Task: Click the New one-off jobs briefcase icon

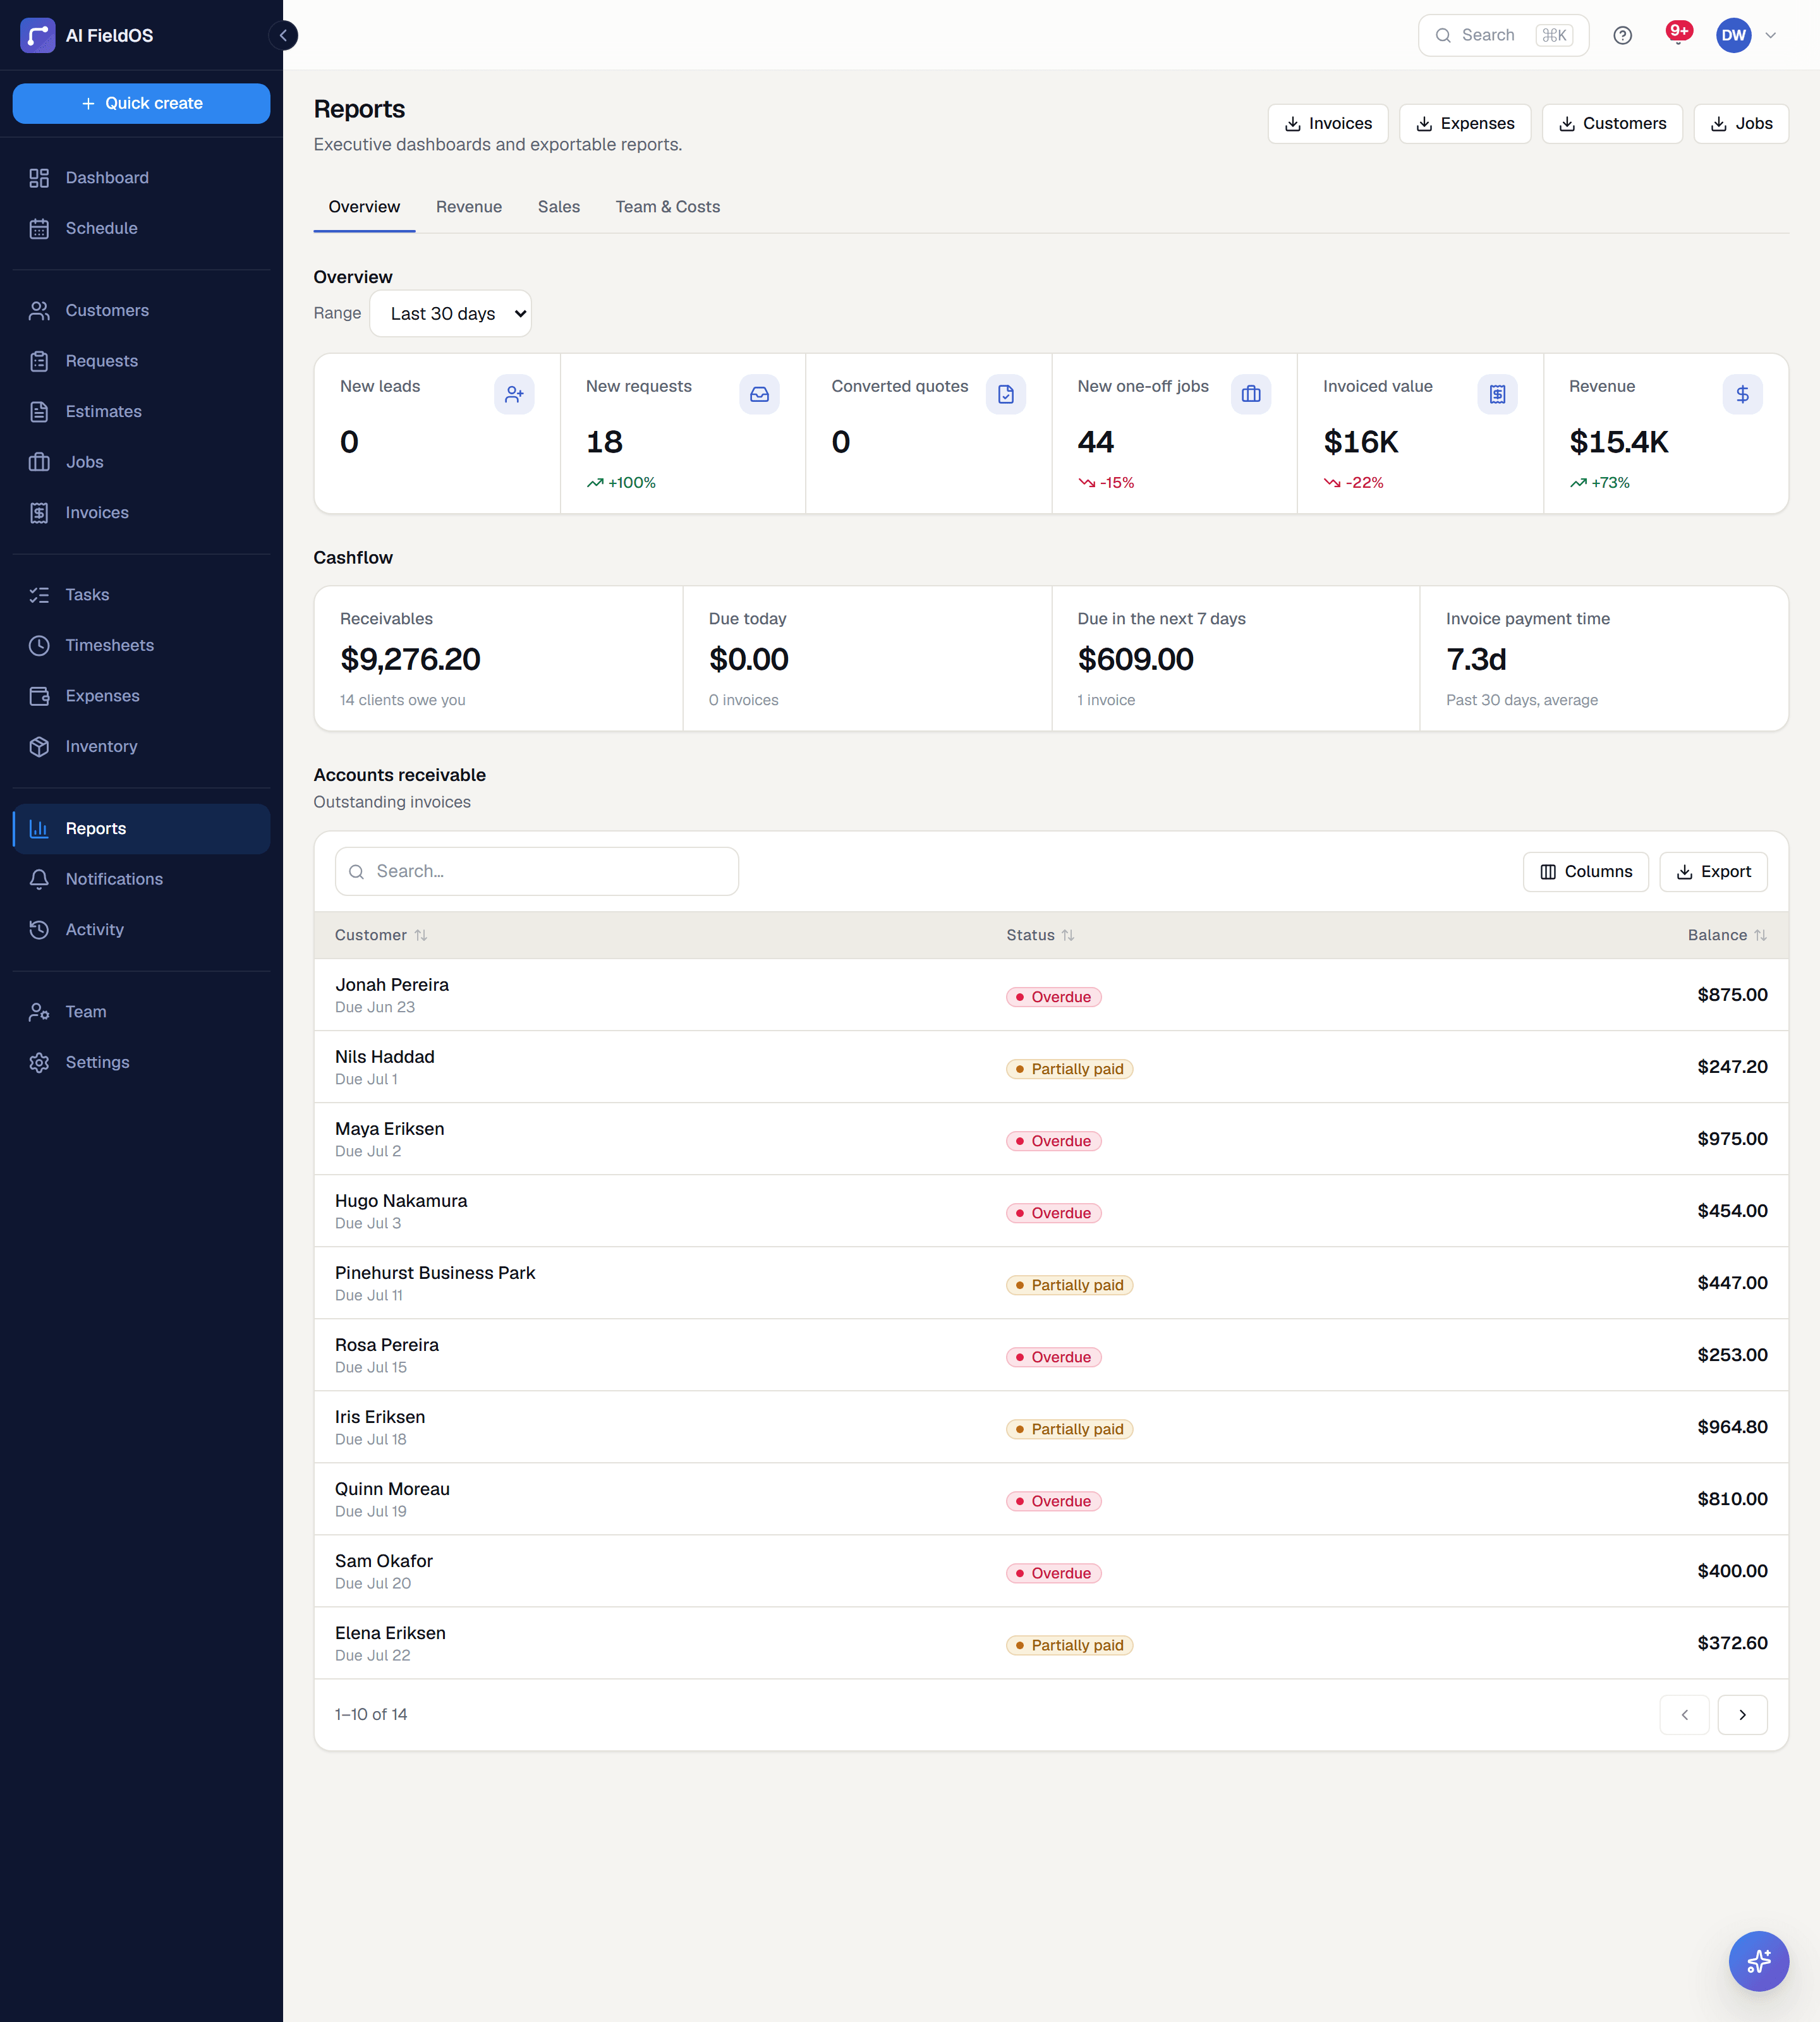Action: [1251, 394]
